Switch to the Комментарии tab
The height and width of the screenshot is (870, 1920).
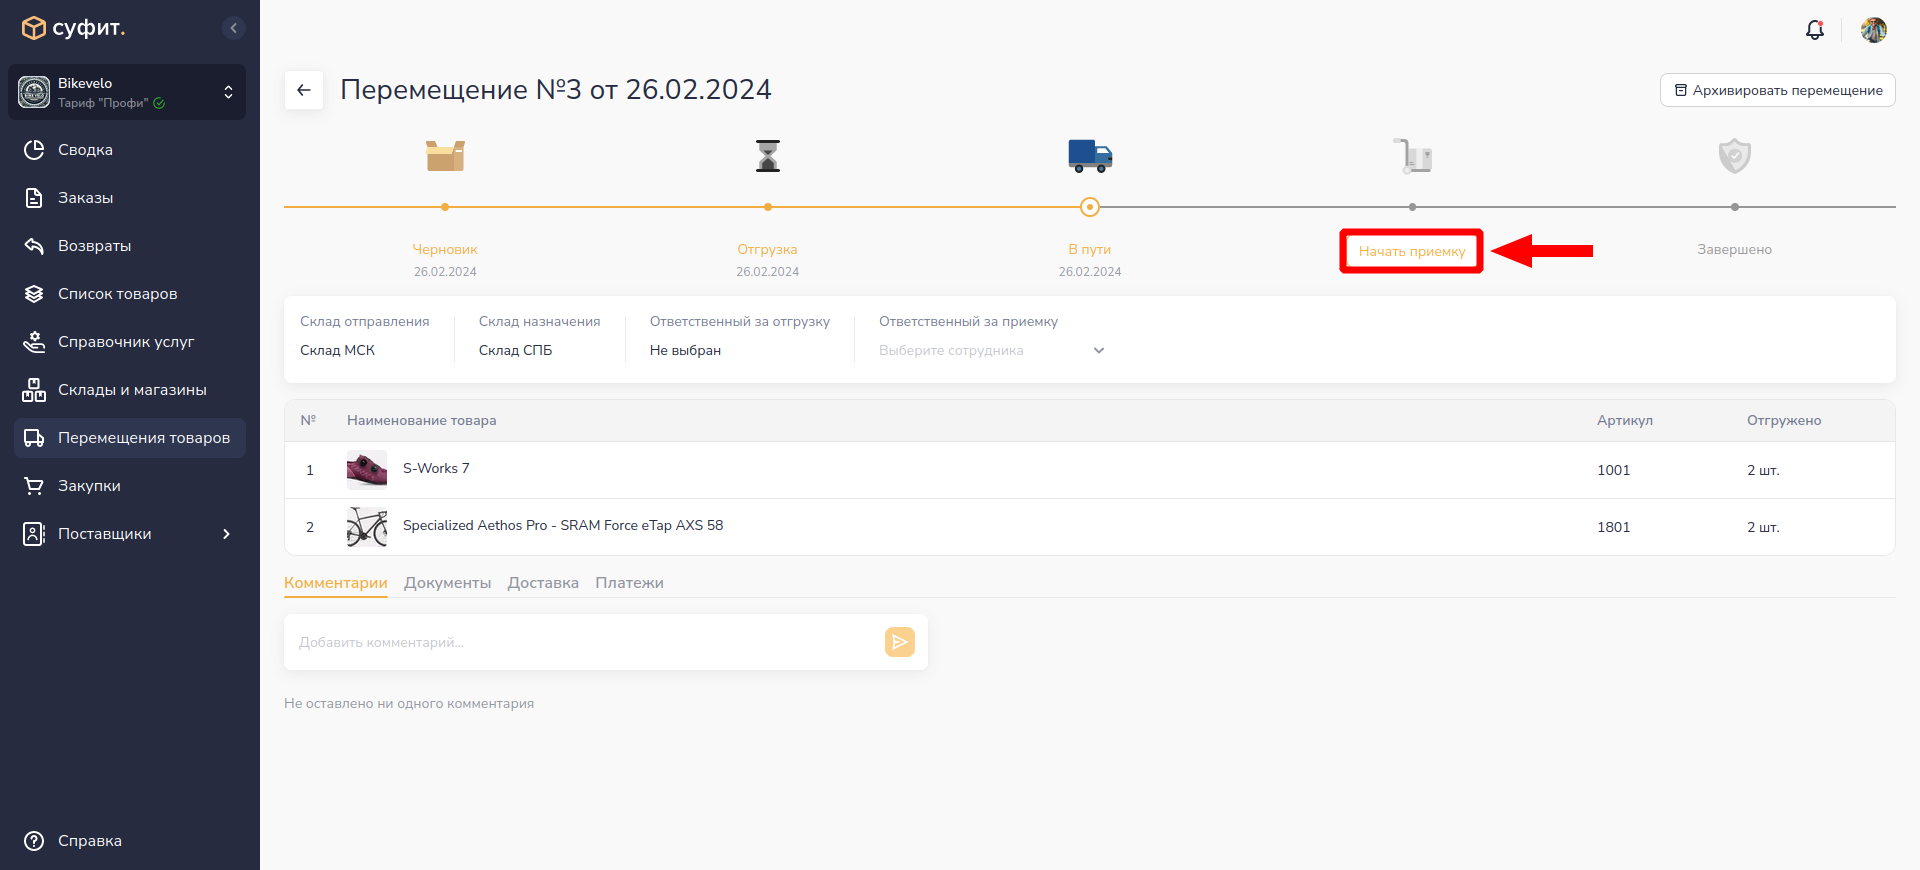[x=336, y=583]
